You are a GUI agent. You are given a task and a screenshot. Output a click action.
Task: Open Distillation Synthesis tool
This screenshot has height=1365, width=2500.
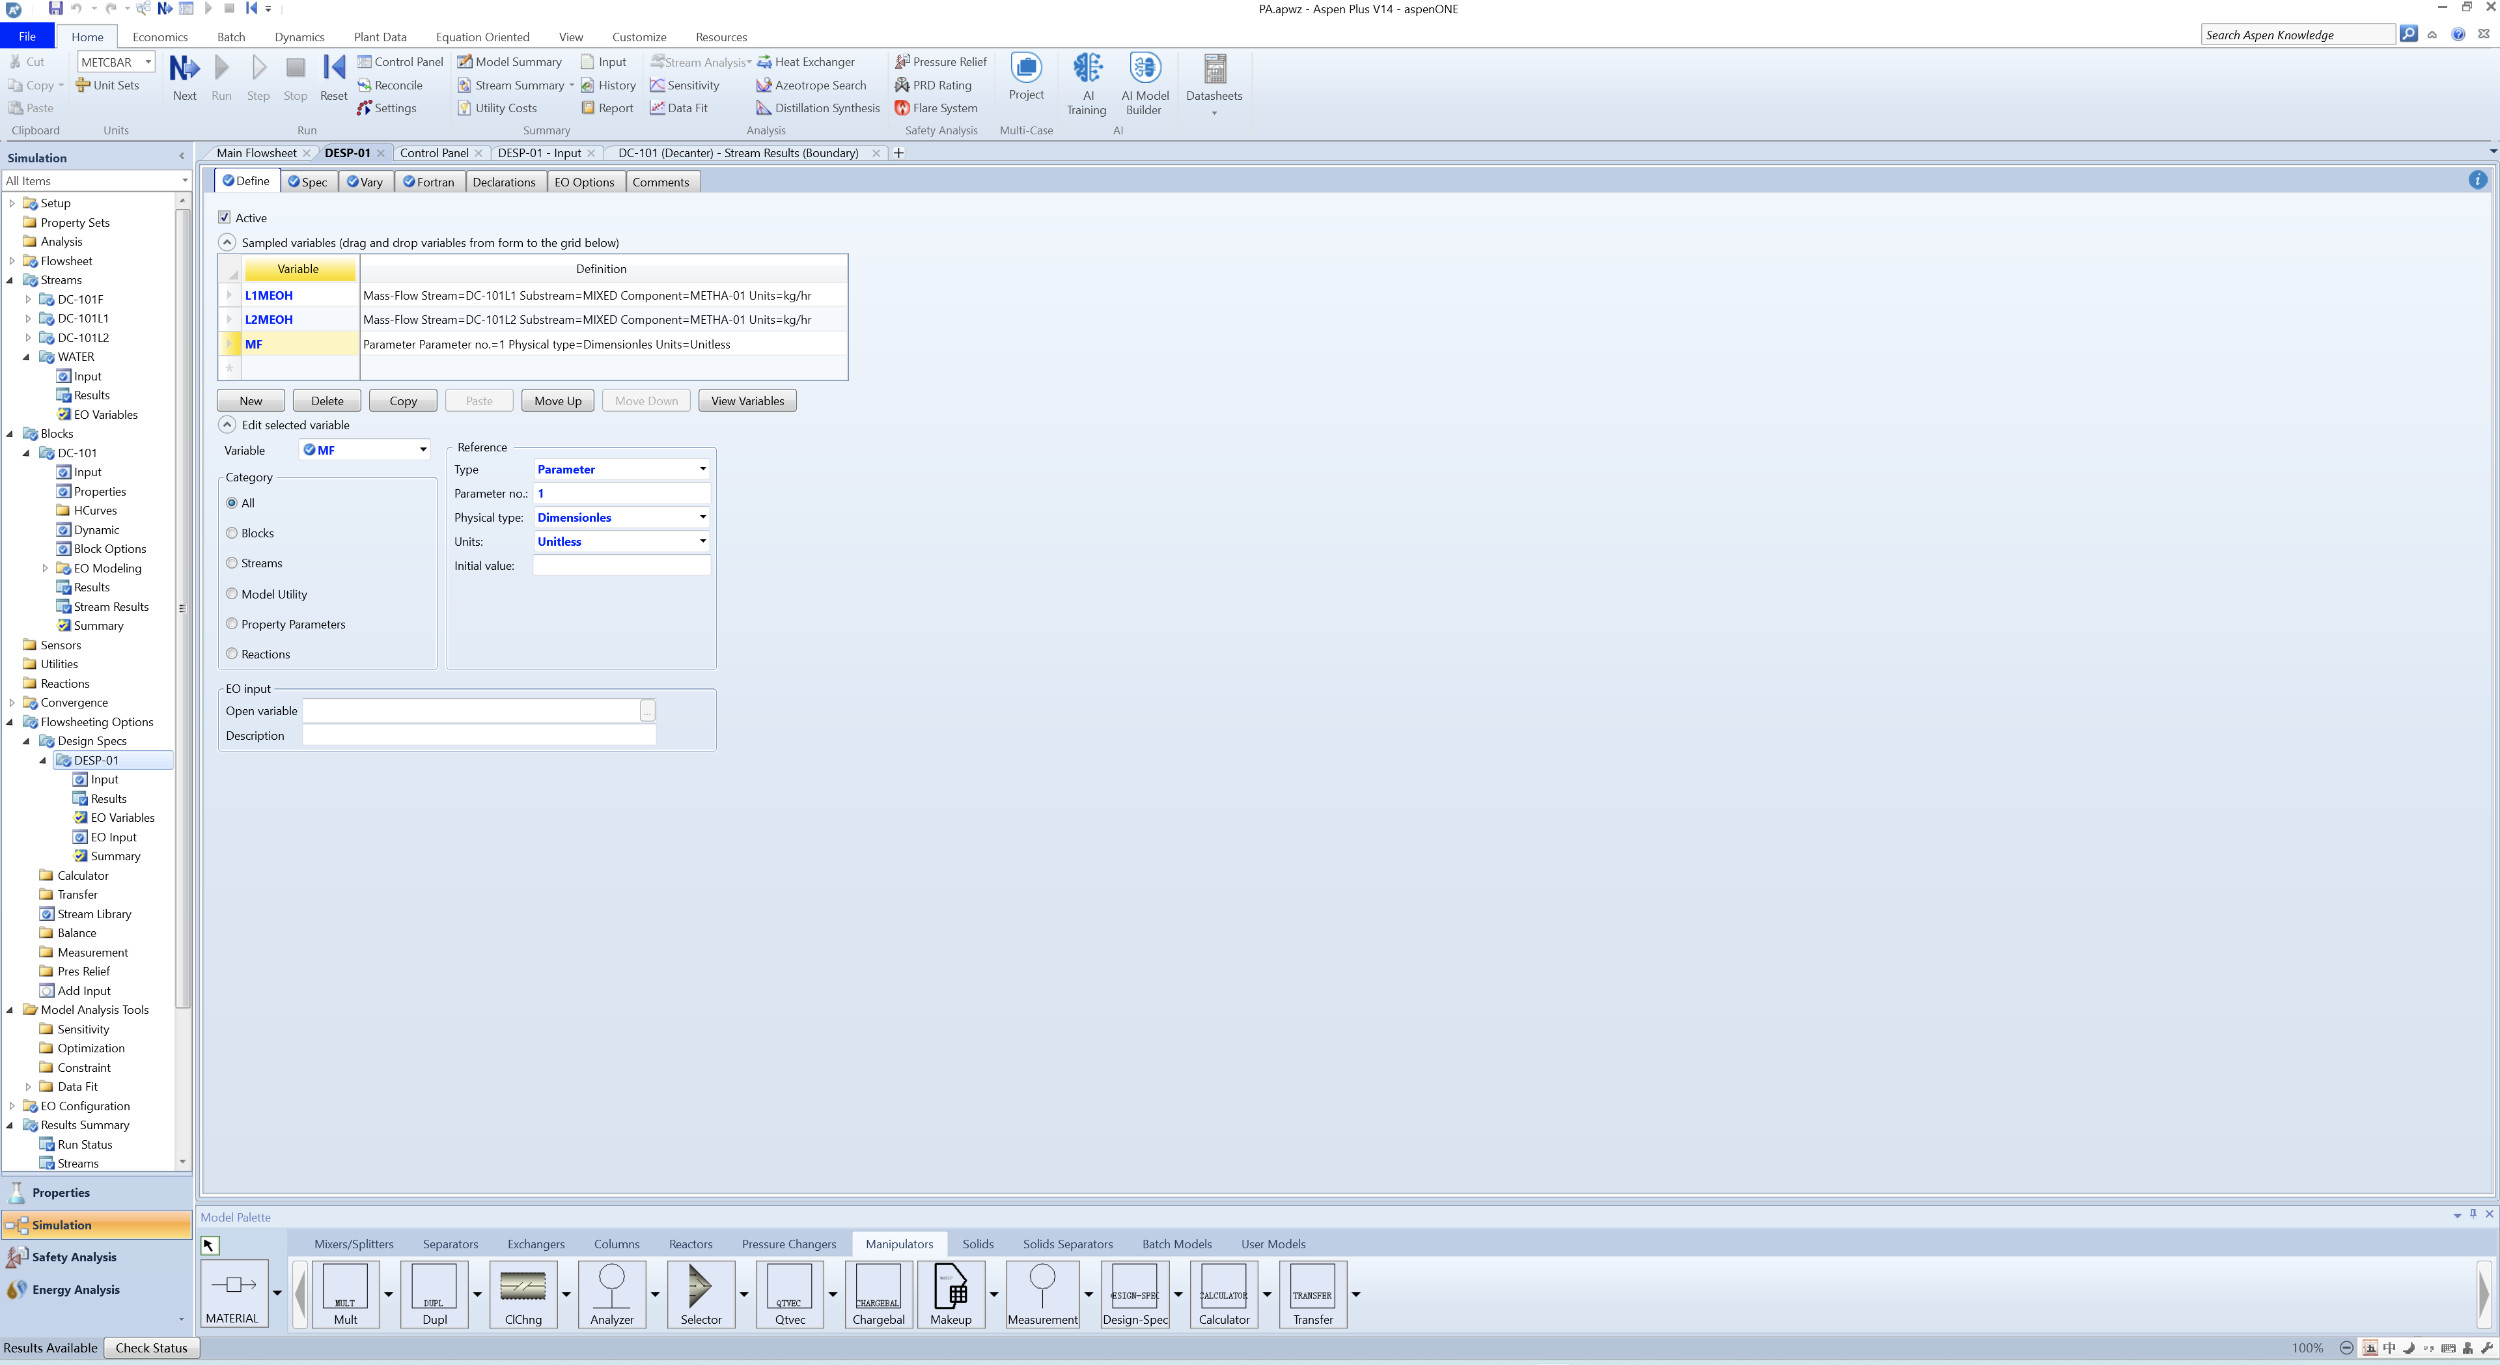(818, 108)
